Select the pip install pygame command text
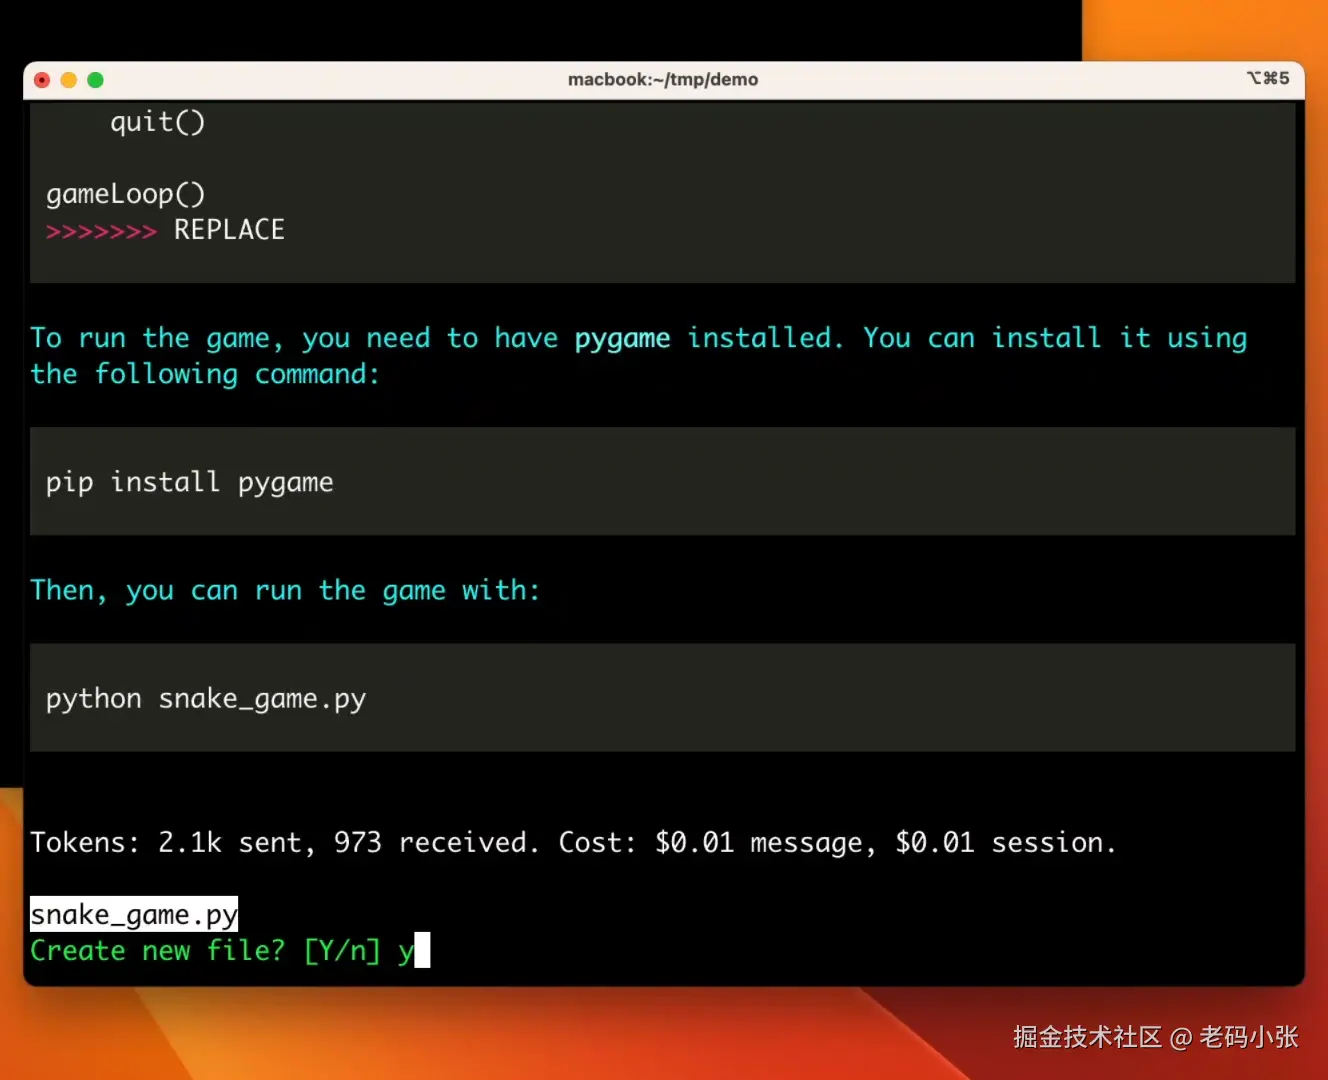Screen dimensions: 1328x1080 [x=189, y=482]
